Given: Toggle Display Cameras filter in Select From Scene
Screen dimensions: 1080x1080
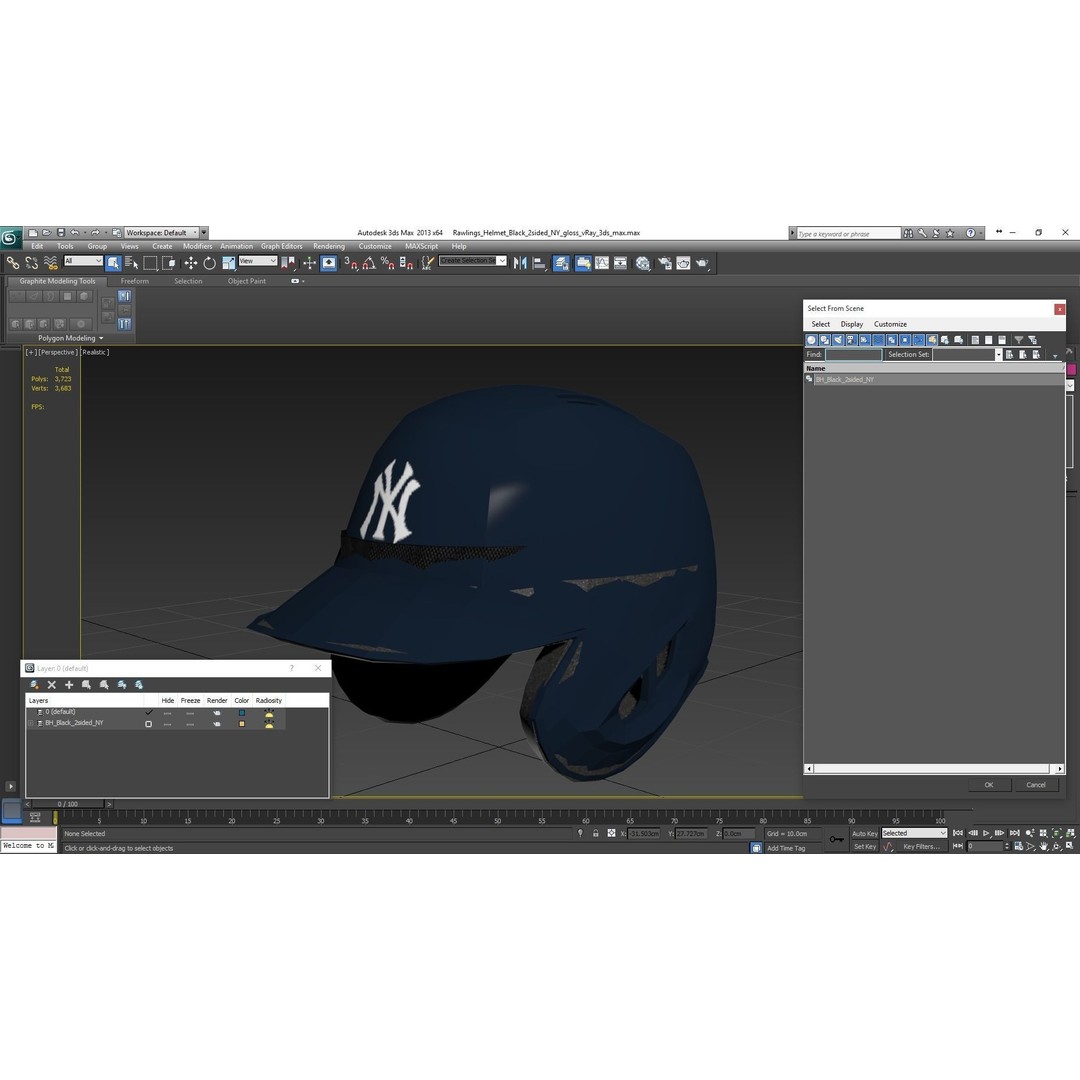Looking at the screenshot, I should 851,340.
